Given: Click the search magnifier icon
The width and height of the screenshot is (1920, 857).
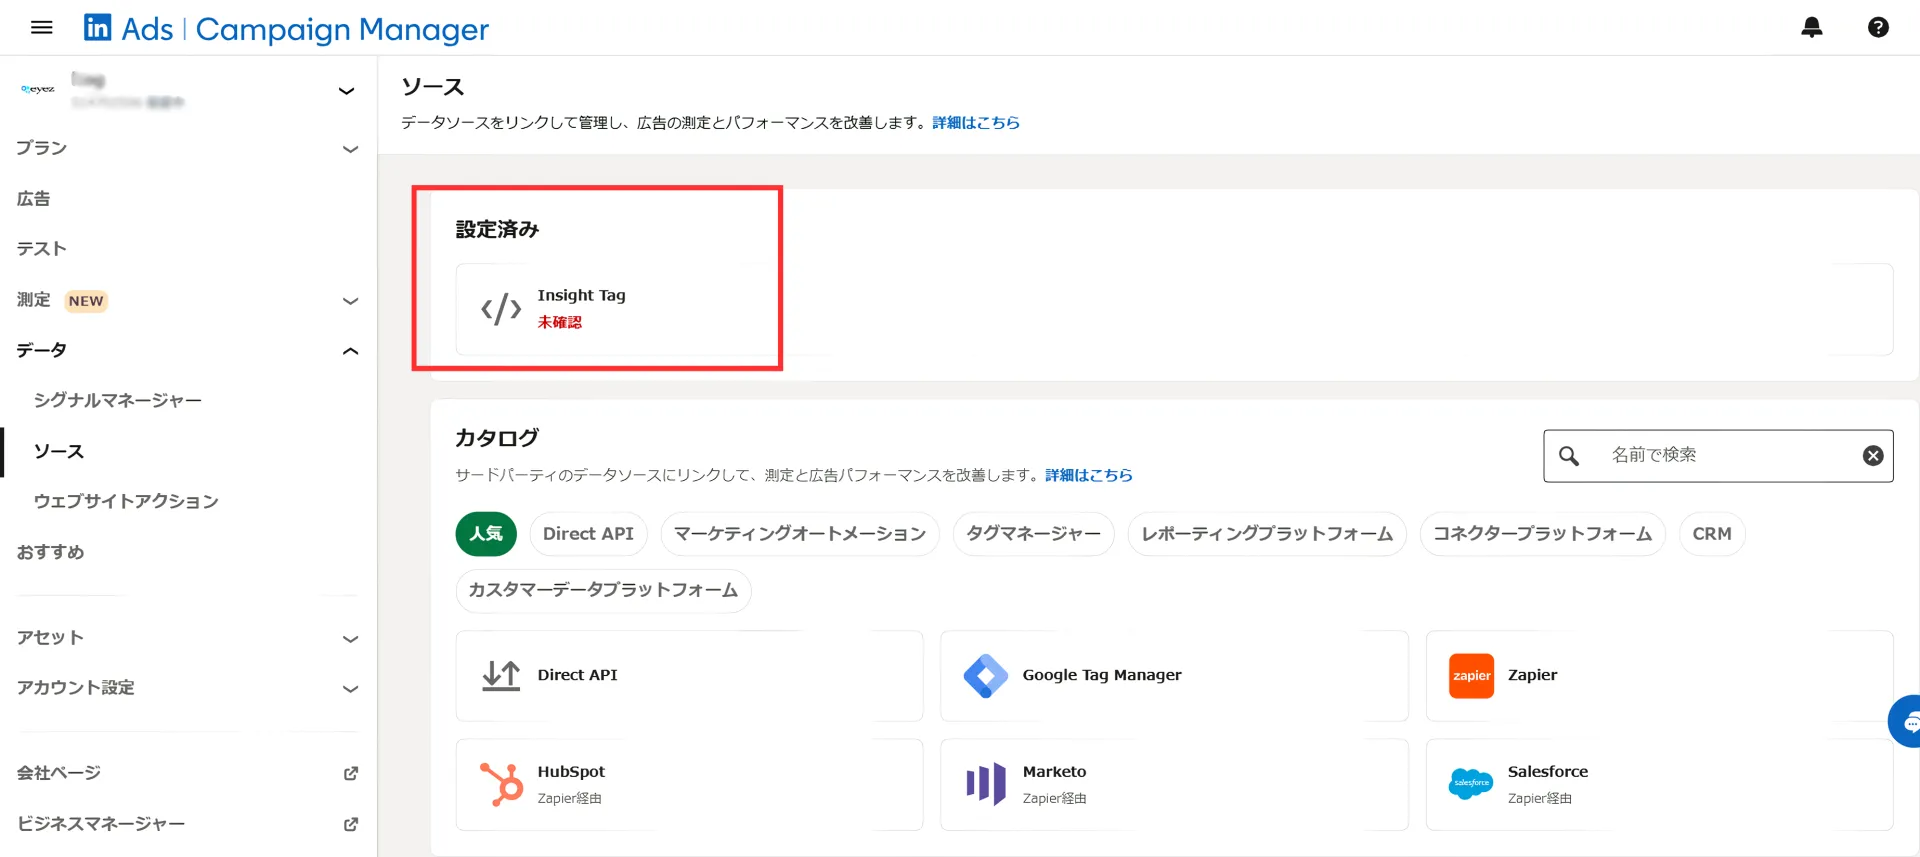Looking at the screenshot, I should click(1569, 456).
